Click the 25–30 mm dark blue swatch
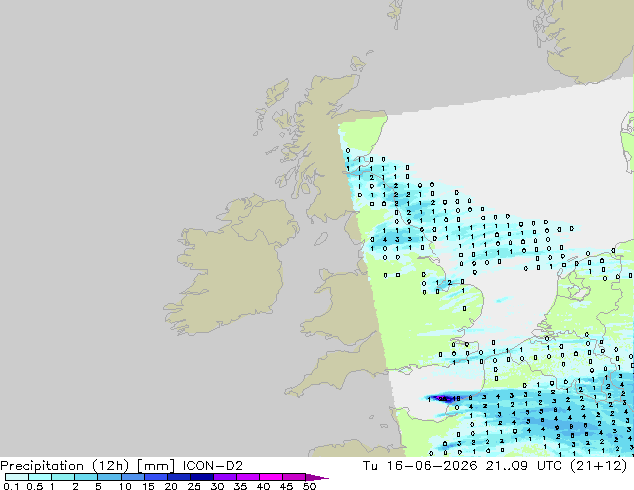Viewport: 634px width, 490px height. pos(201,477)
